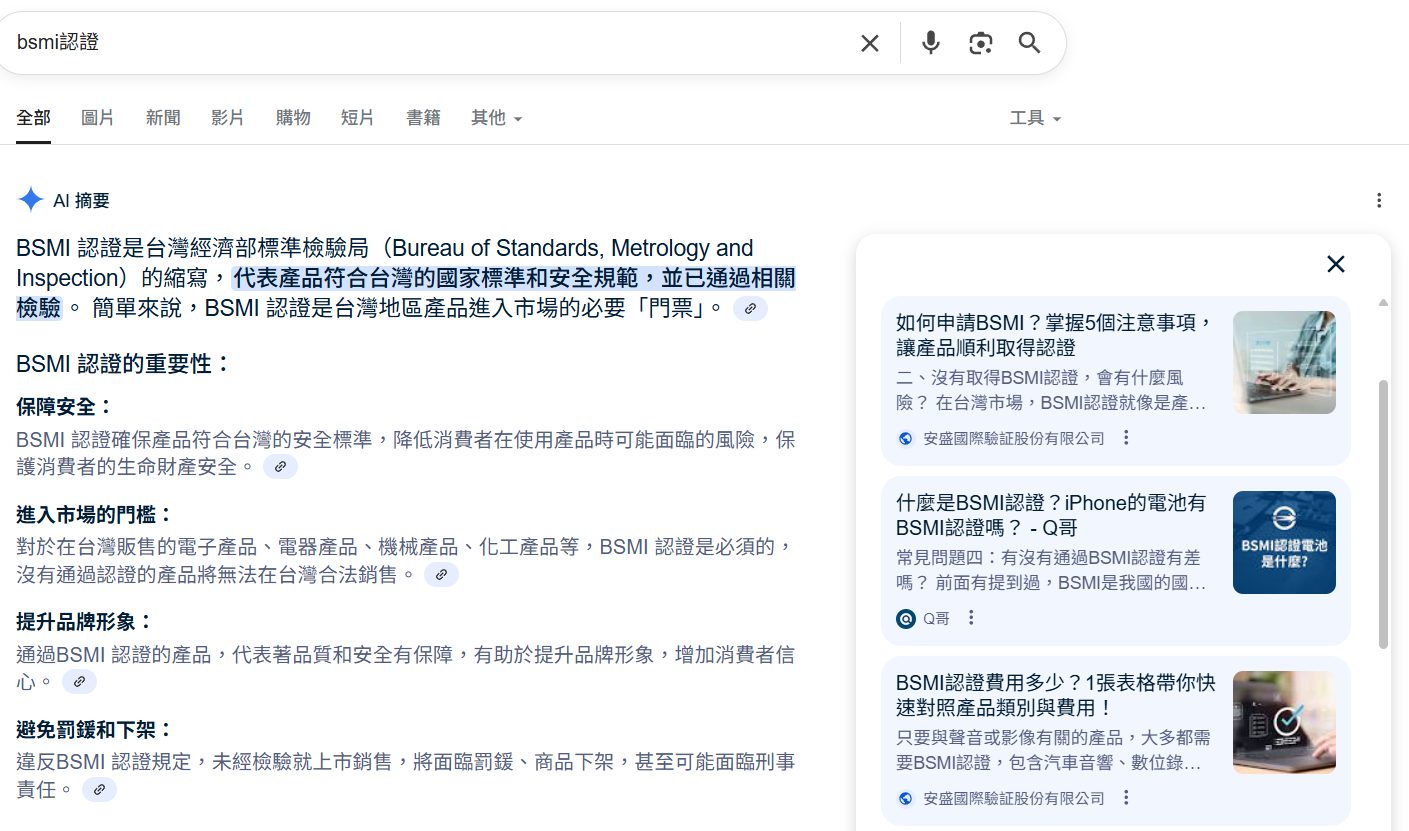The height and width of the screenshot is (831, 1409).
Task: Open source link chip under 進入市場的門檻
Action: (x=442, y=574)
